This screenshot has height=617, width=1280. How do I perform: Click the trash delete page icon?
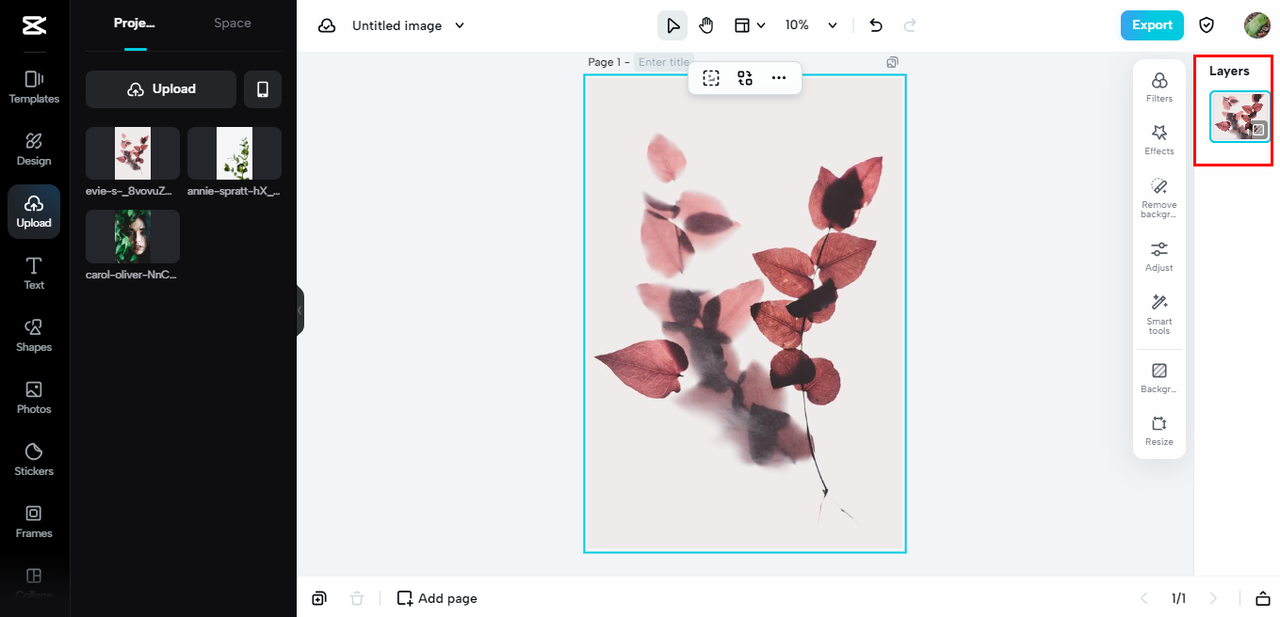(x=357, y=598)
